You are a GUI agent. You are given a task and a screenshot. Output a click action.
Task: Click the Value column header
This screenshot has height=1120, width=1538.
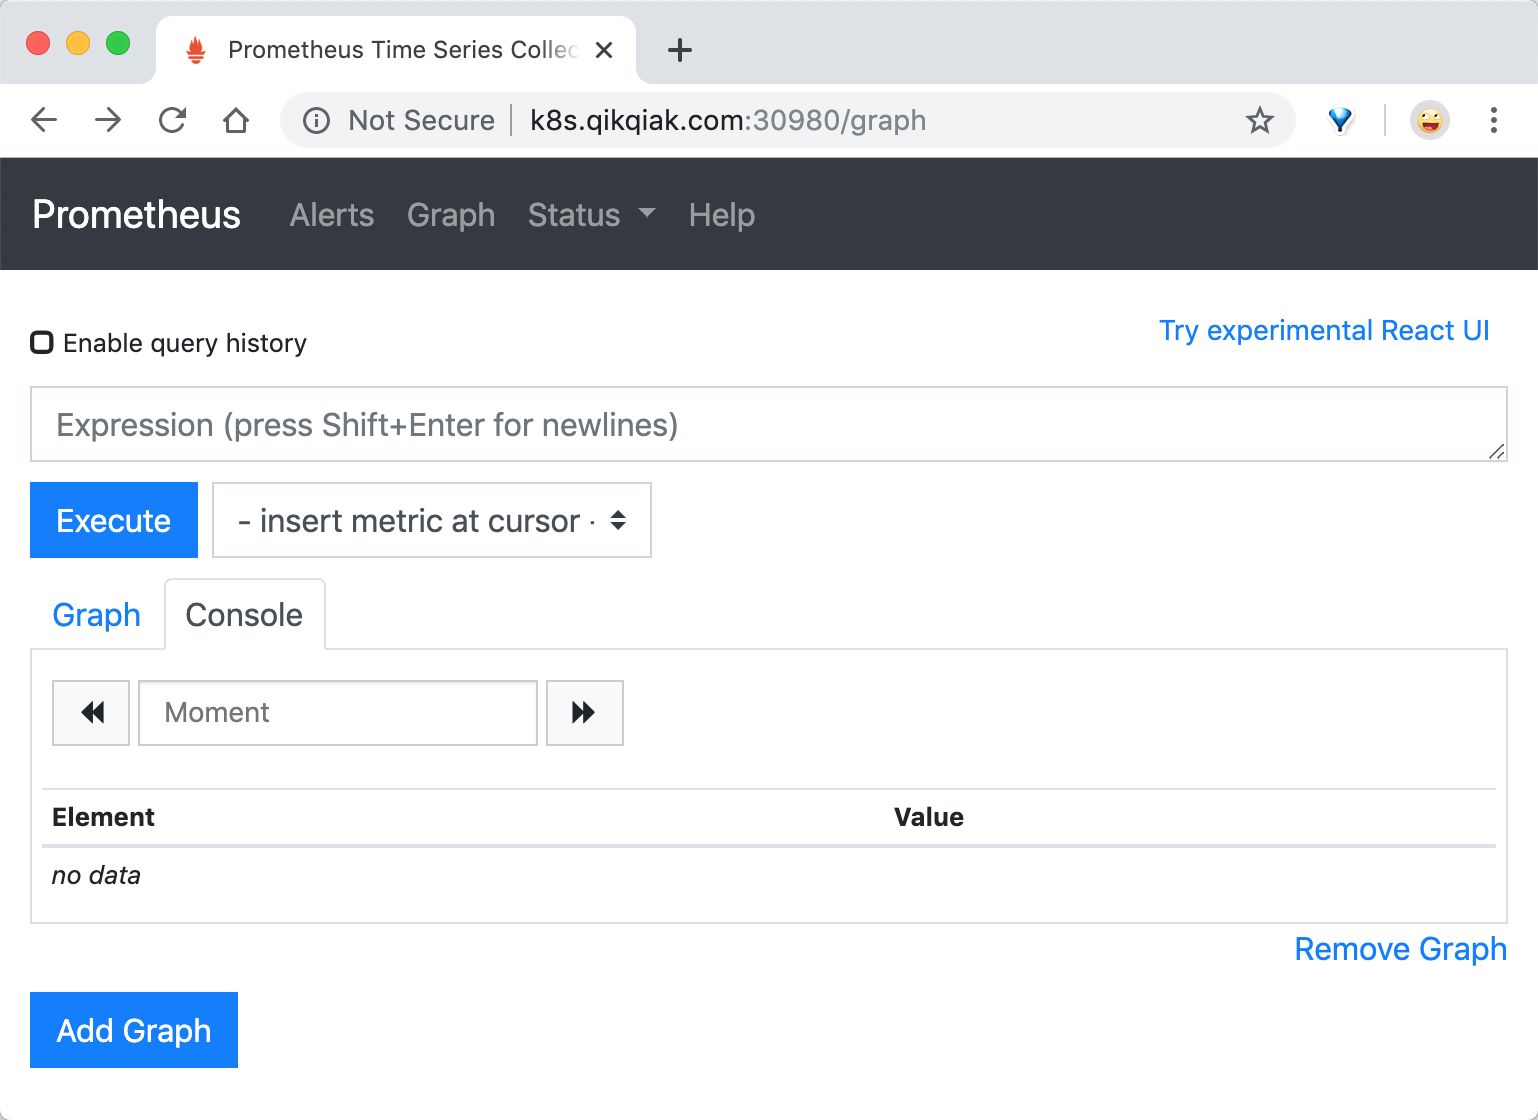pyautogui.click(x=929, y=817)
